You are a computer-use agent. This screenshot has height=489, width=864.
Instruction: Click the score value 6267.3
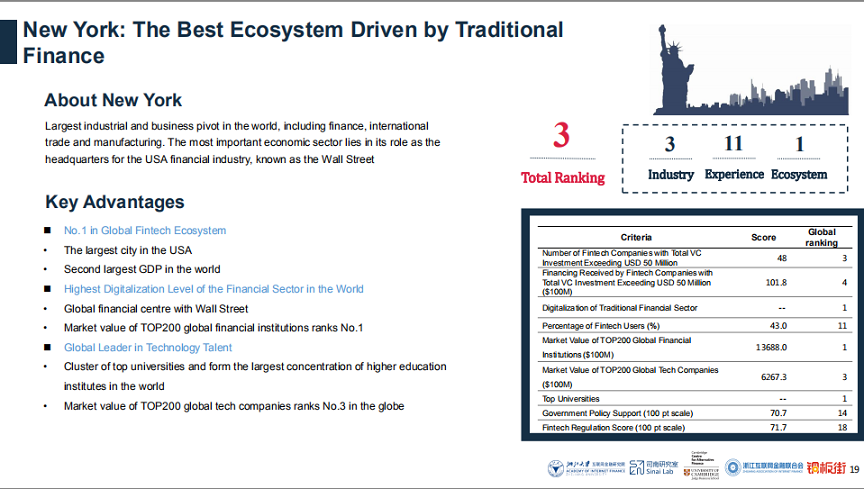click(x=774, y=377)
